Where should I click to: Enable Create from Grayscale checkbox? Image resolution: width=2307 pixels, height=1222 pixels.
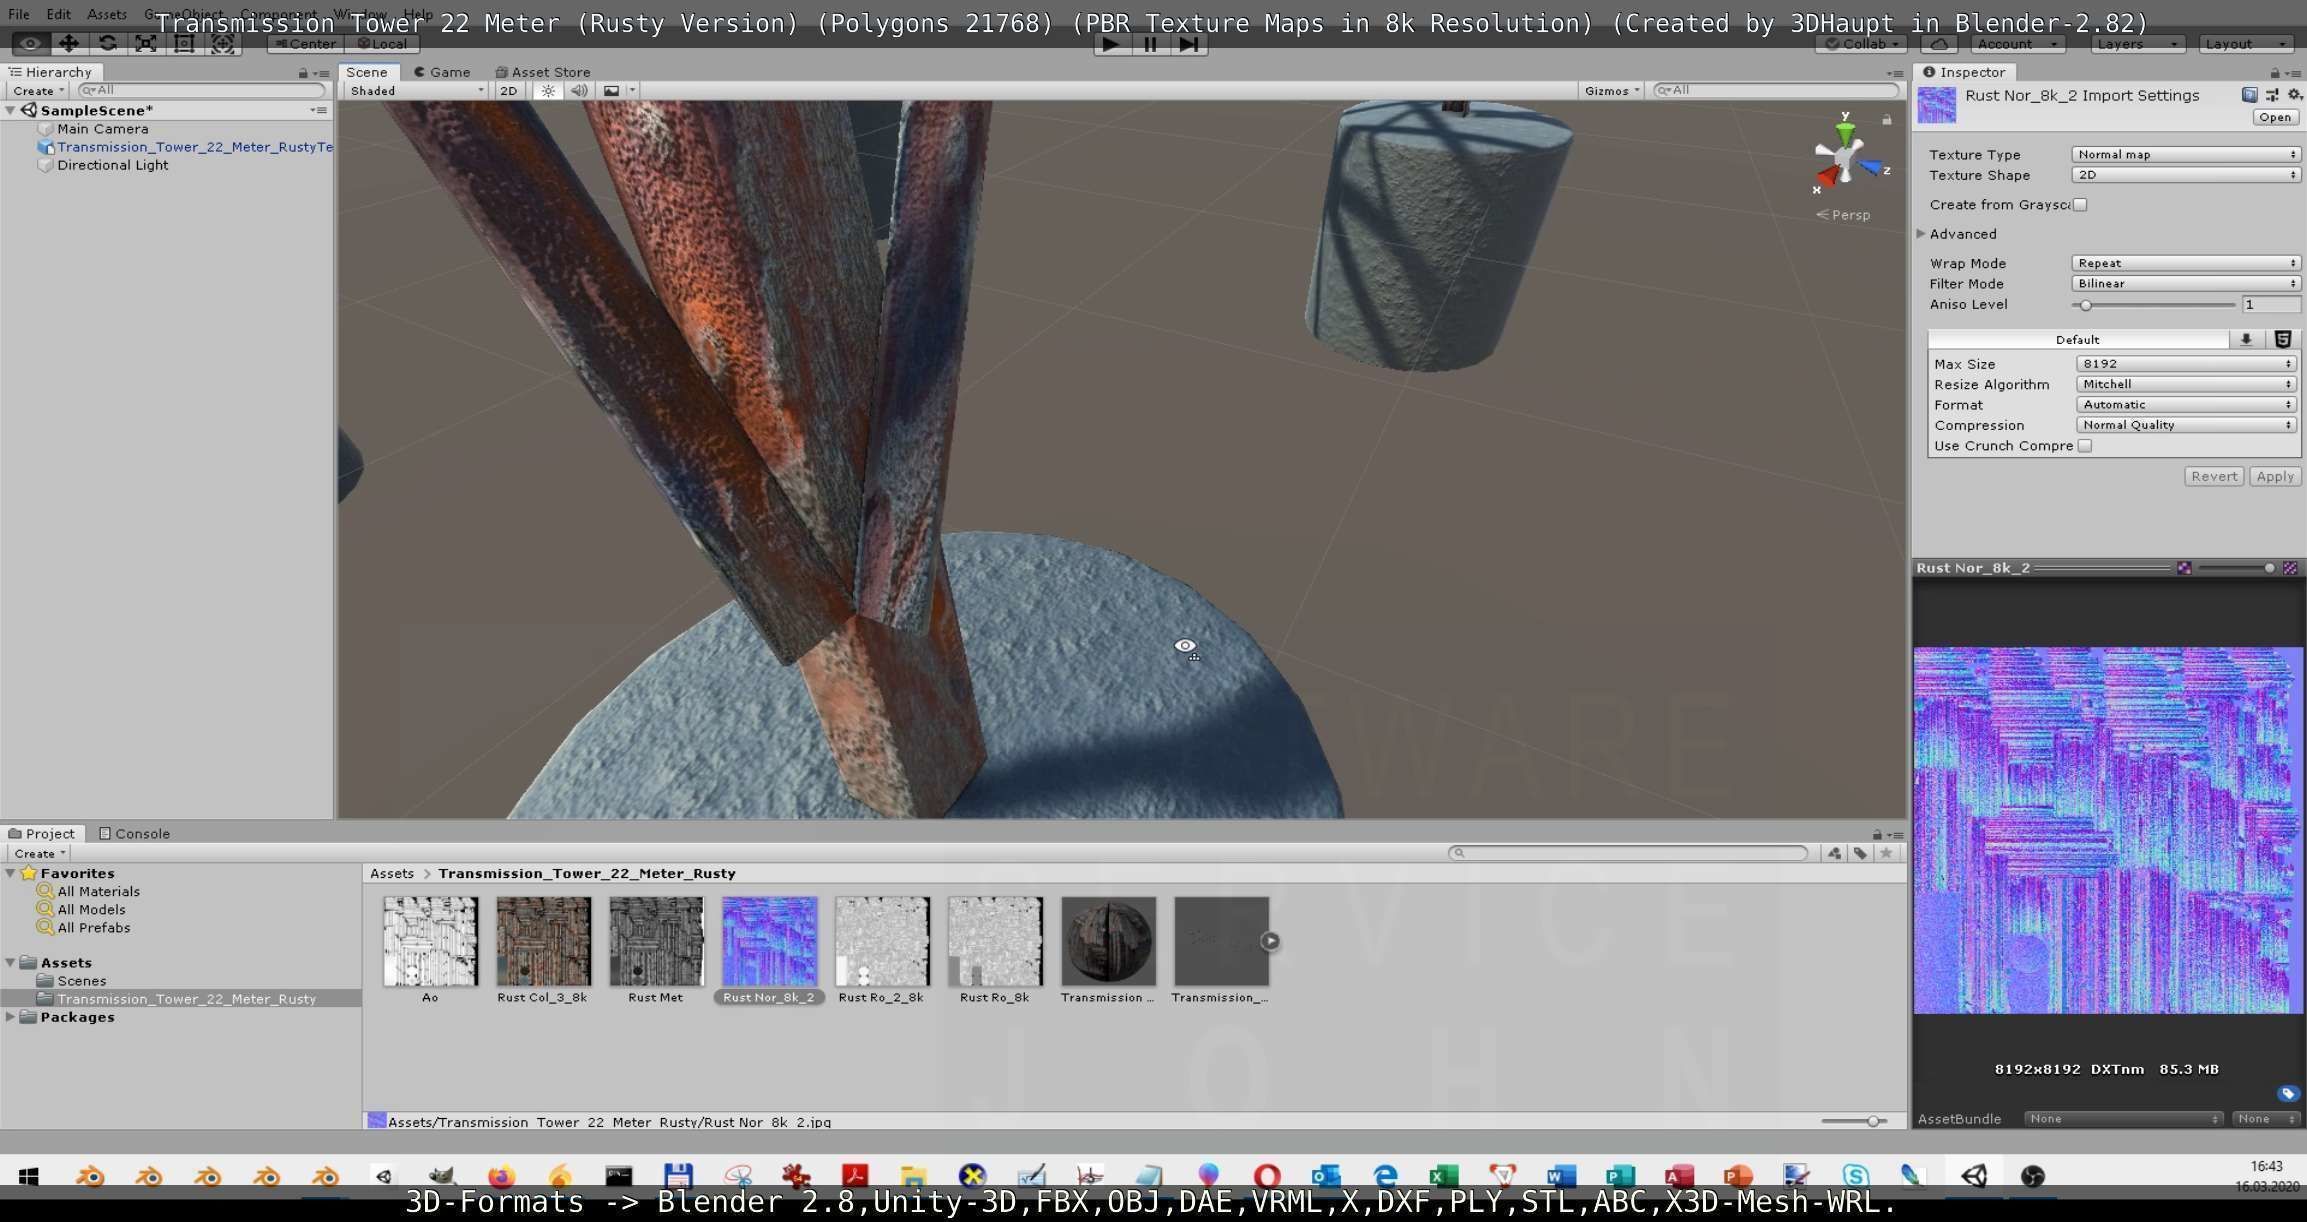[2080, 205]
